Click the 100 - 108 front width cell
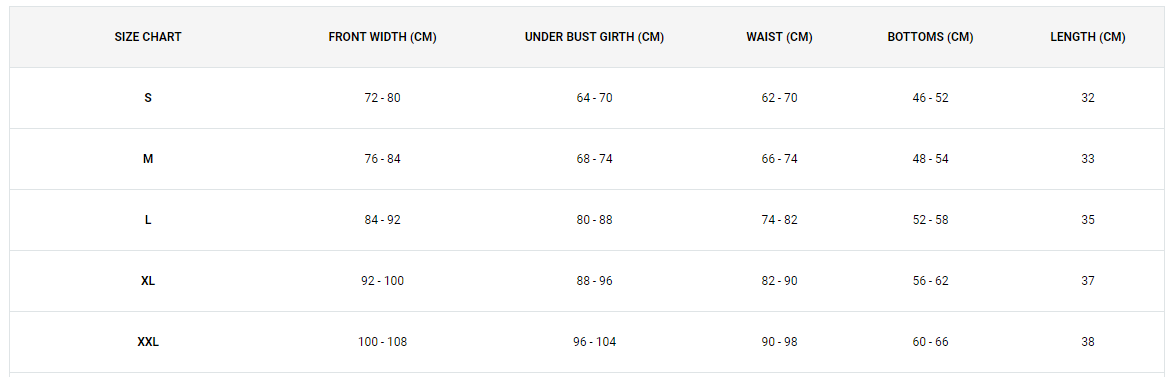The height and width of the screenshot is (377, 1175). [x=382, y=342]
